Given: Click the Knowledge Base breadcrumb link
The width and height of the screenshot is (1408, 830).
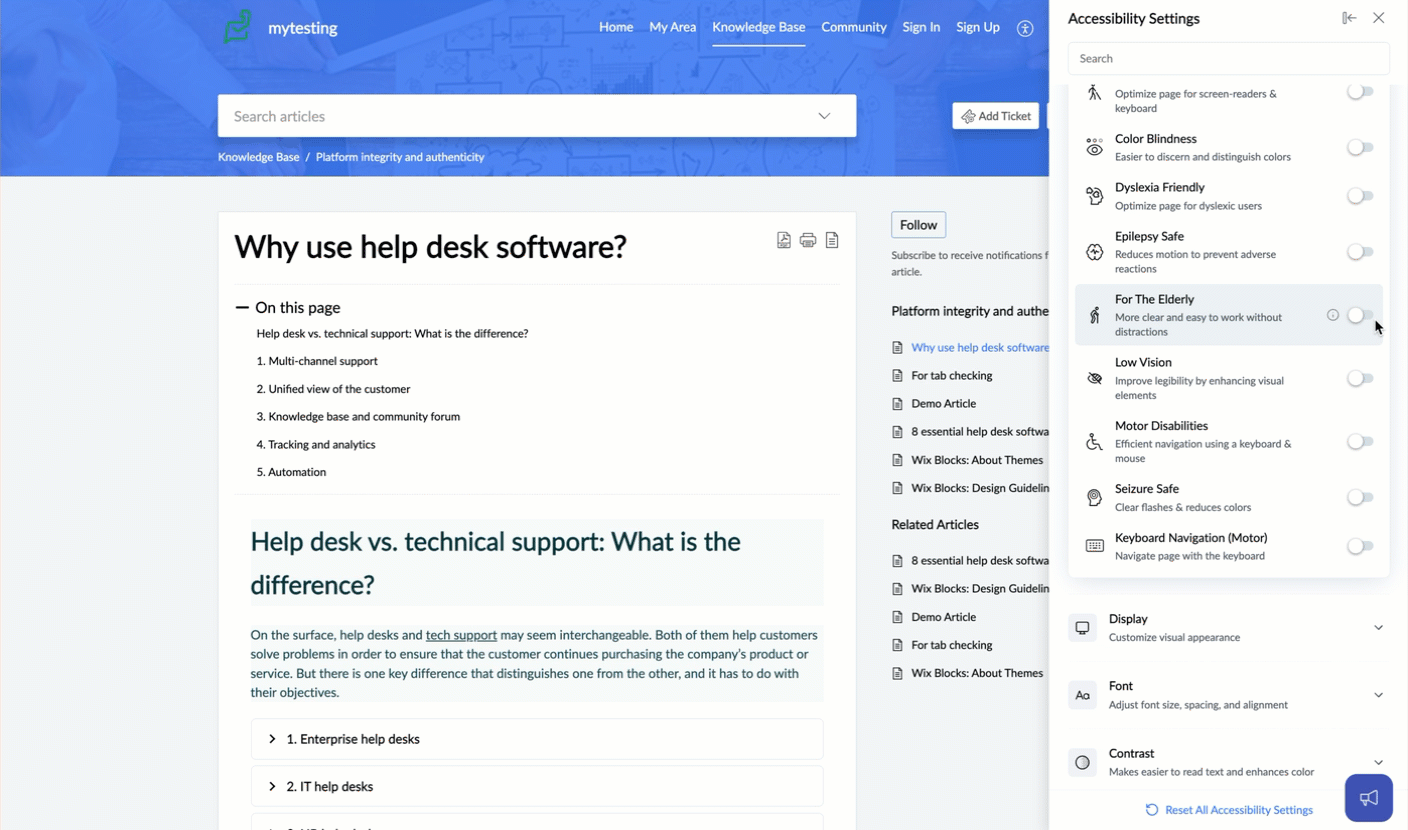Looking at the screenshot, I should 258,157.
